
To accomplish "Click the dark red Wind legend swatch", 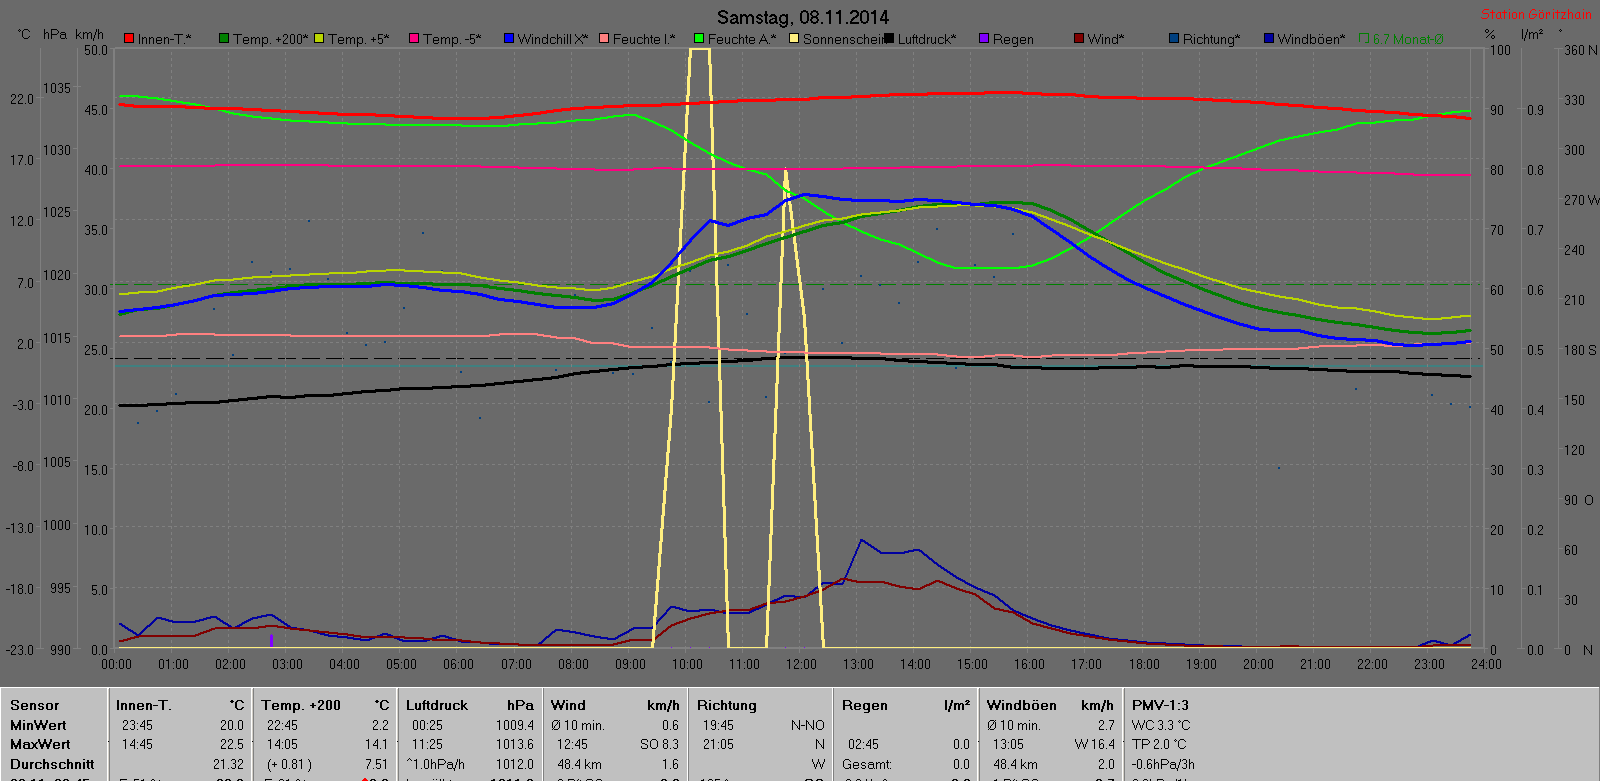I will point(1079,39).
